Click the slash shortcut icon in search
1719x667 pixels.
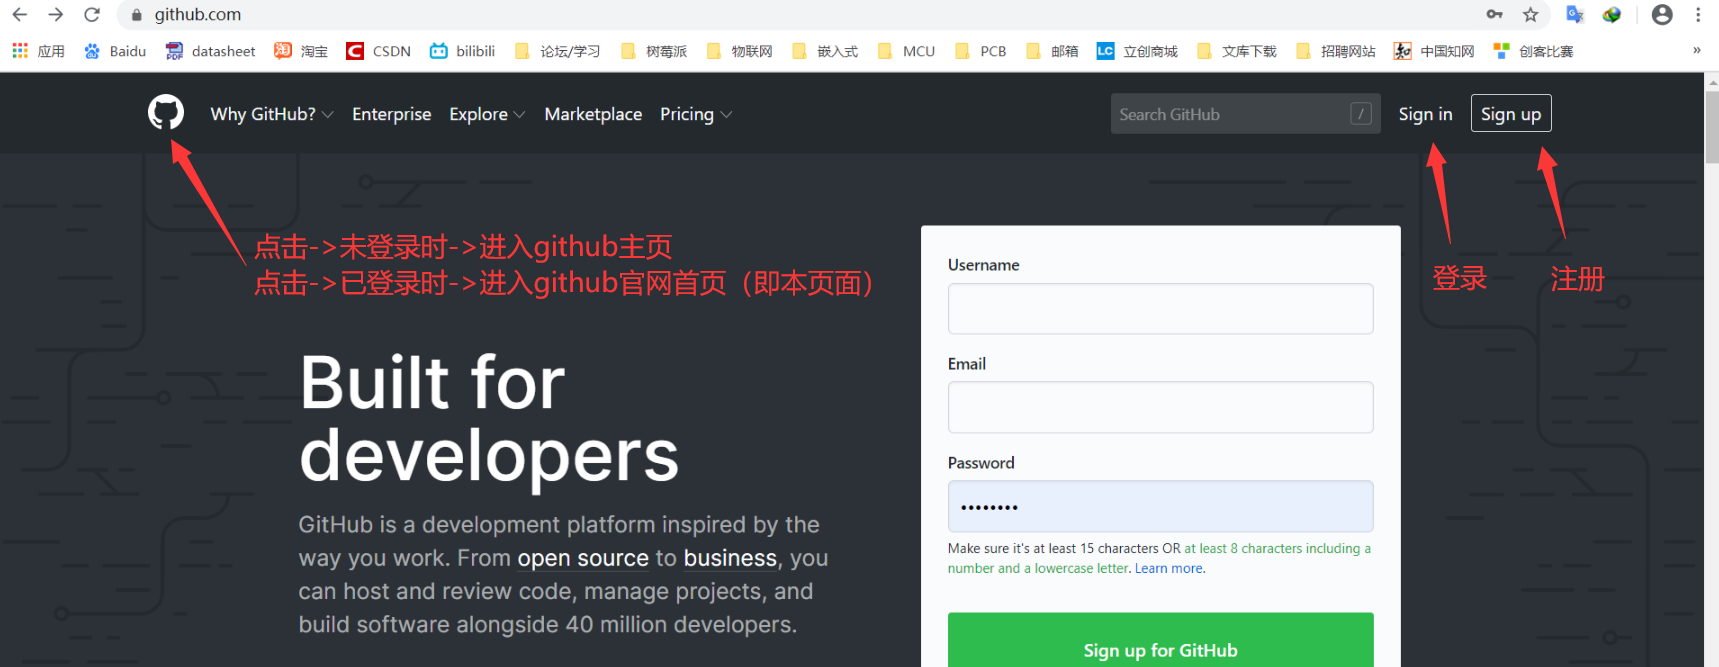pos(1360,114)
